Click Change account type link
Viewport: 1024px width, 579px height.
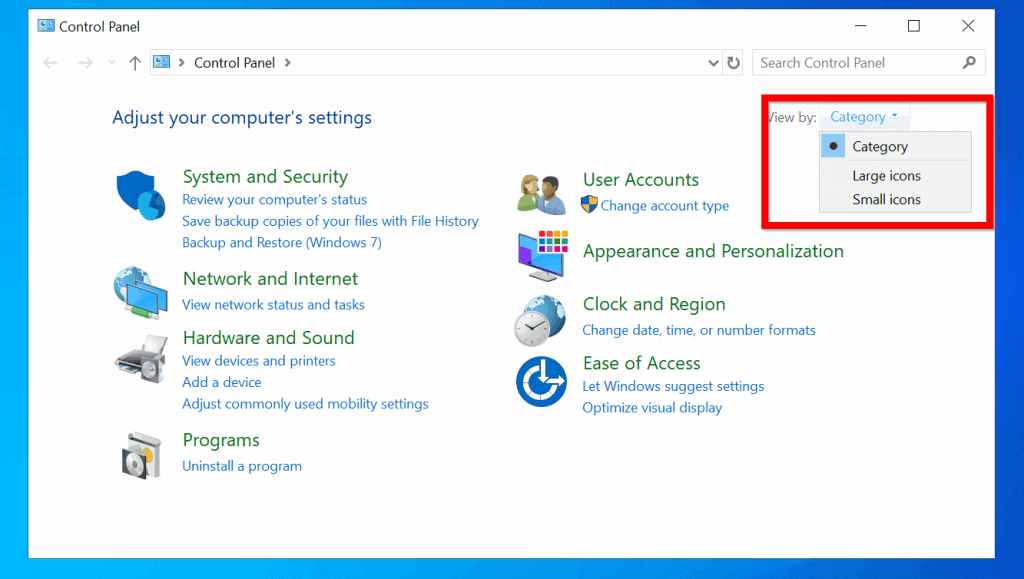coord(665,206)
